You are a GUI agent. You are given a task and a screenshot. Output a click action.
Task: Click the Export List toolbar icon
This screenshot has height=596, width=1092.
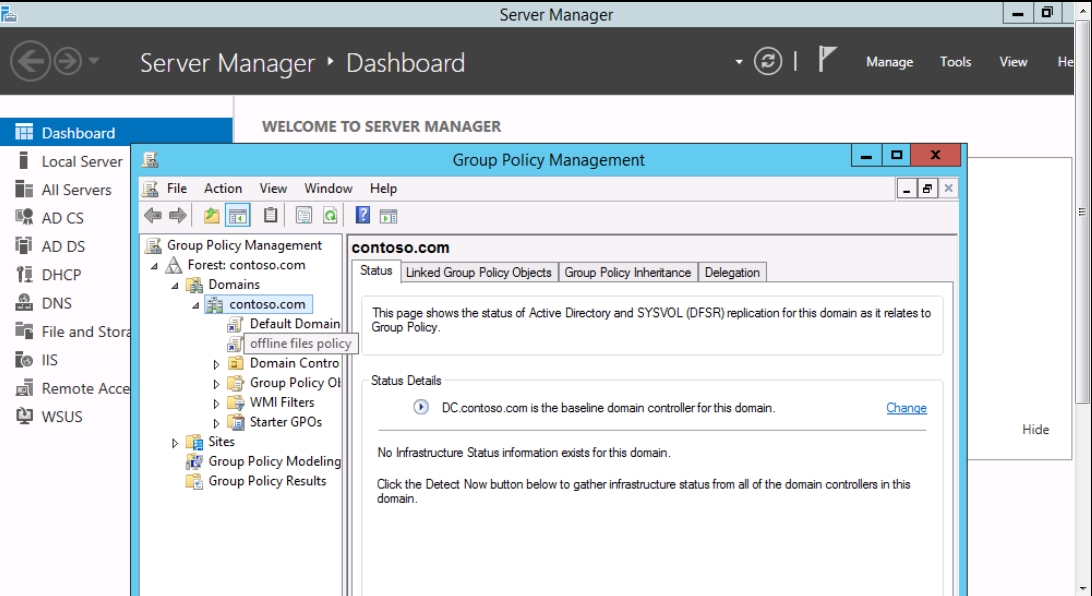click(x=303, y=215)
